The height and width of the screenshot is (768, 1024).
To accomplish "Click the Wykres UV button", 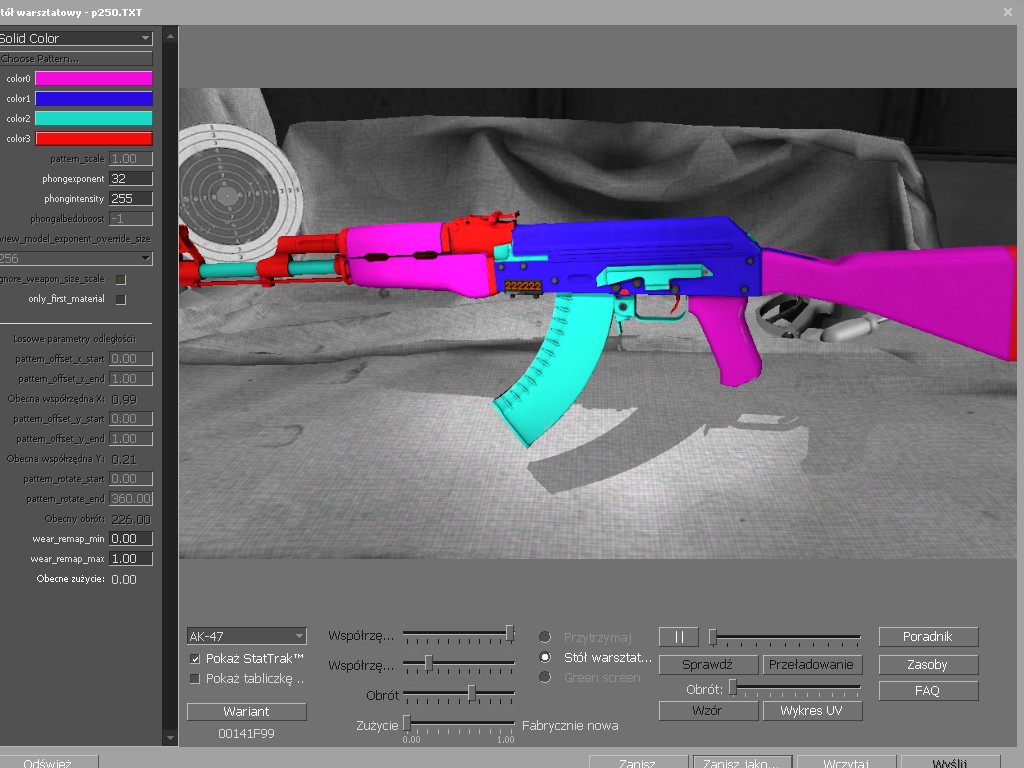I will (x=812, y=711).
